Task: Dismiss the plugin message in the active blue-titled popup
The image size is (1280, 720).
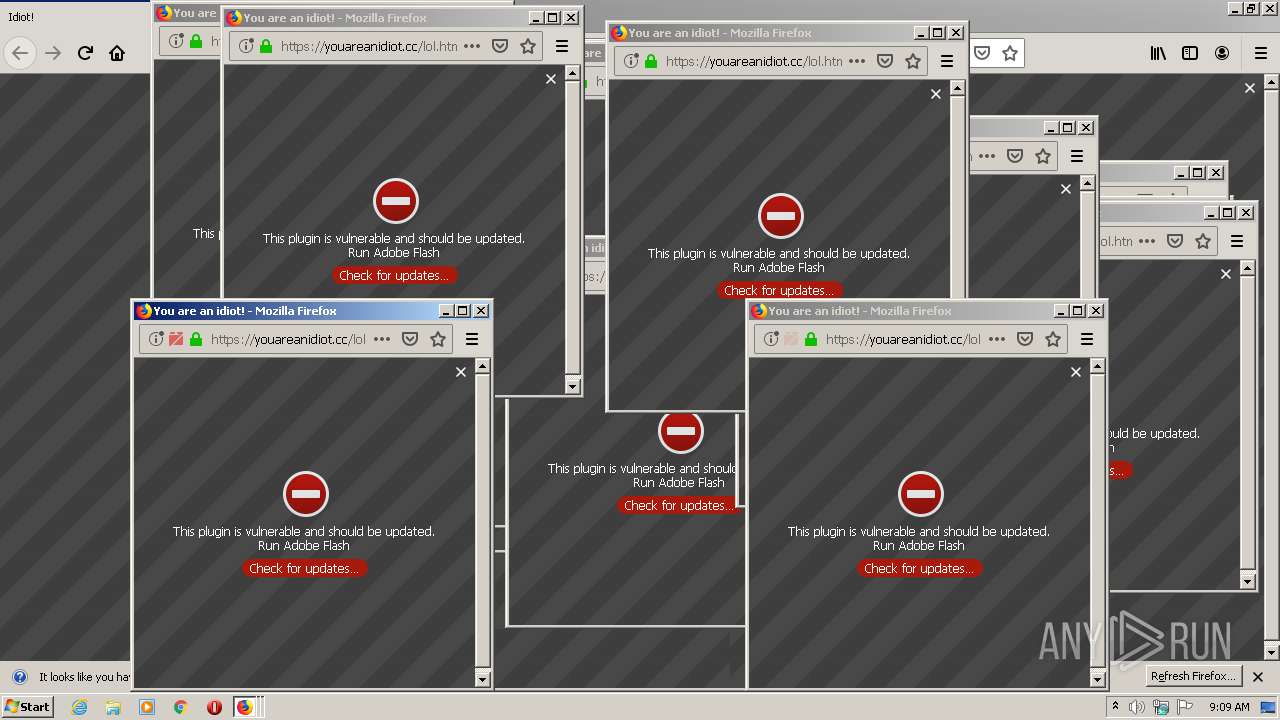Action: tap(461, 372)
